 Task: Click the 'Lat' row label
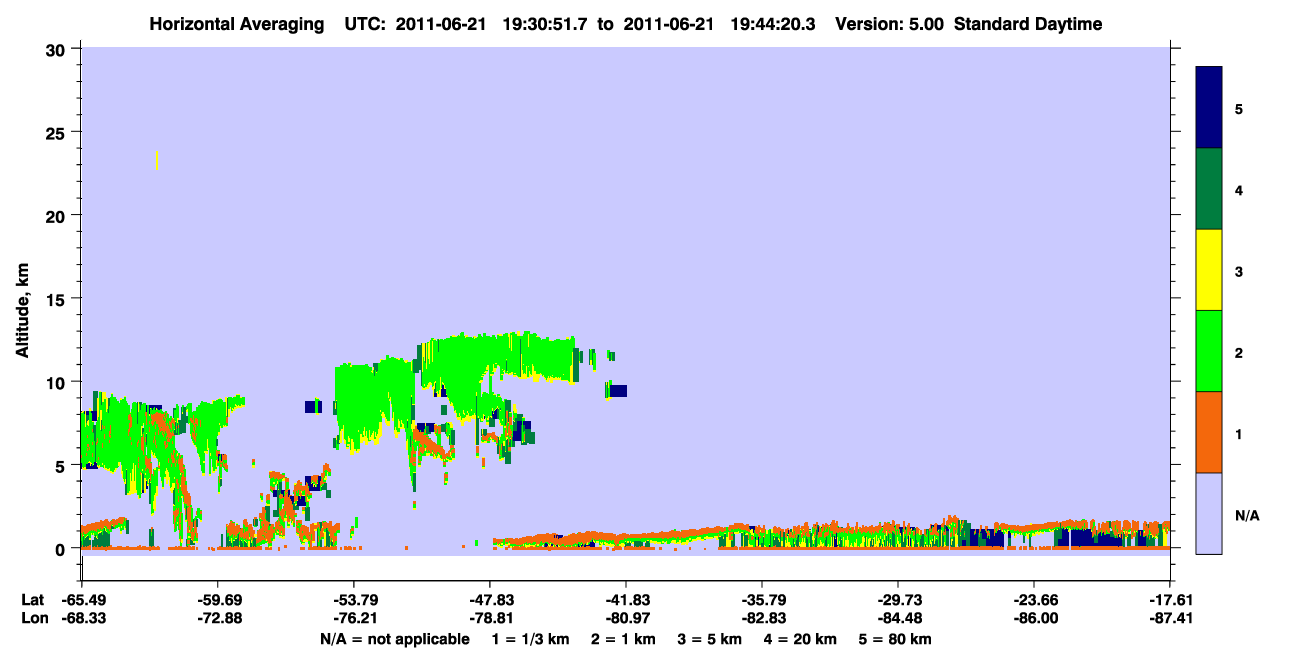pyautogui.click(x=32, y=600)
